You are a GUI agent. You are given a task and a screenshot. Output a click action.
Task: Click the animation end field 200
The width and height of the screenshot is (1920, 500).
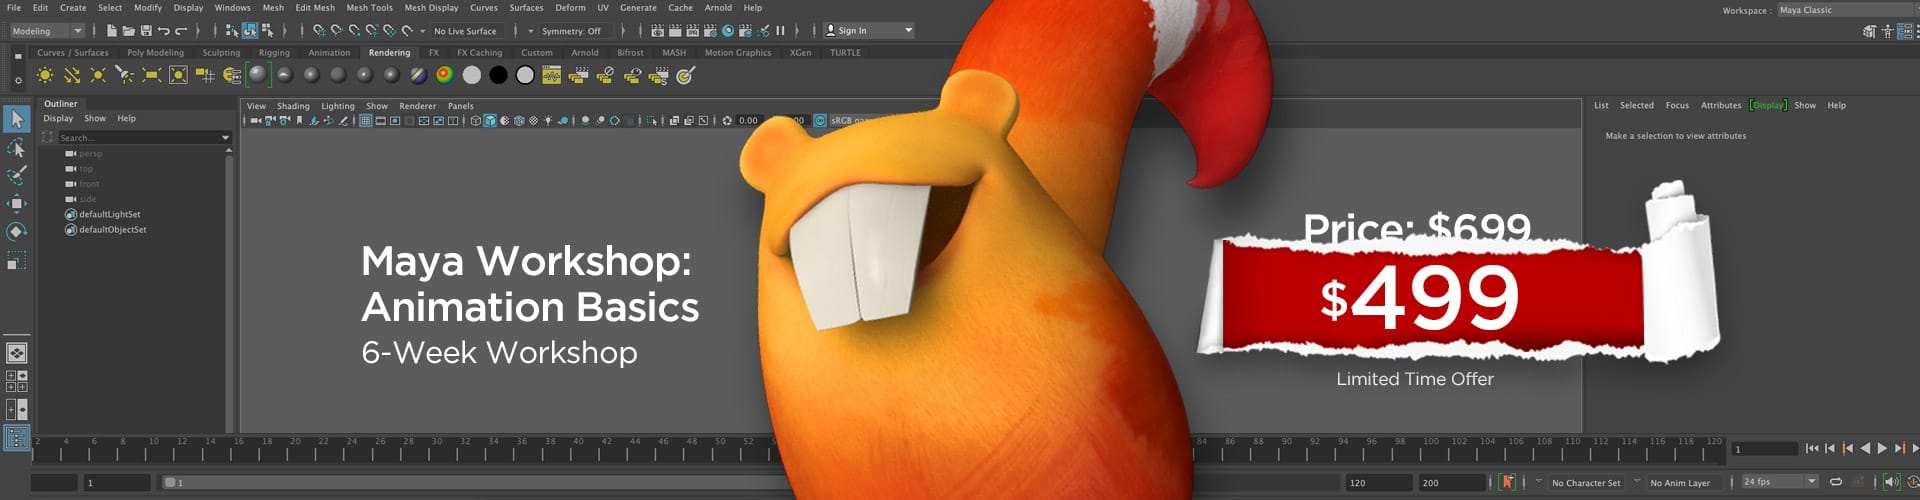(x=1452, y=482)
